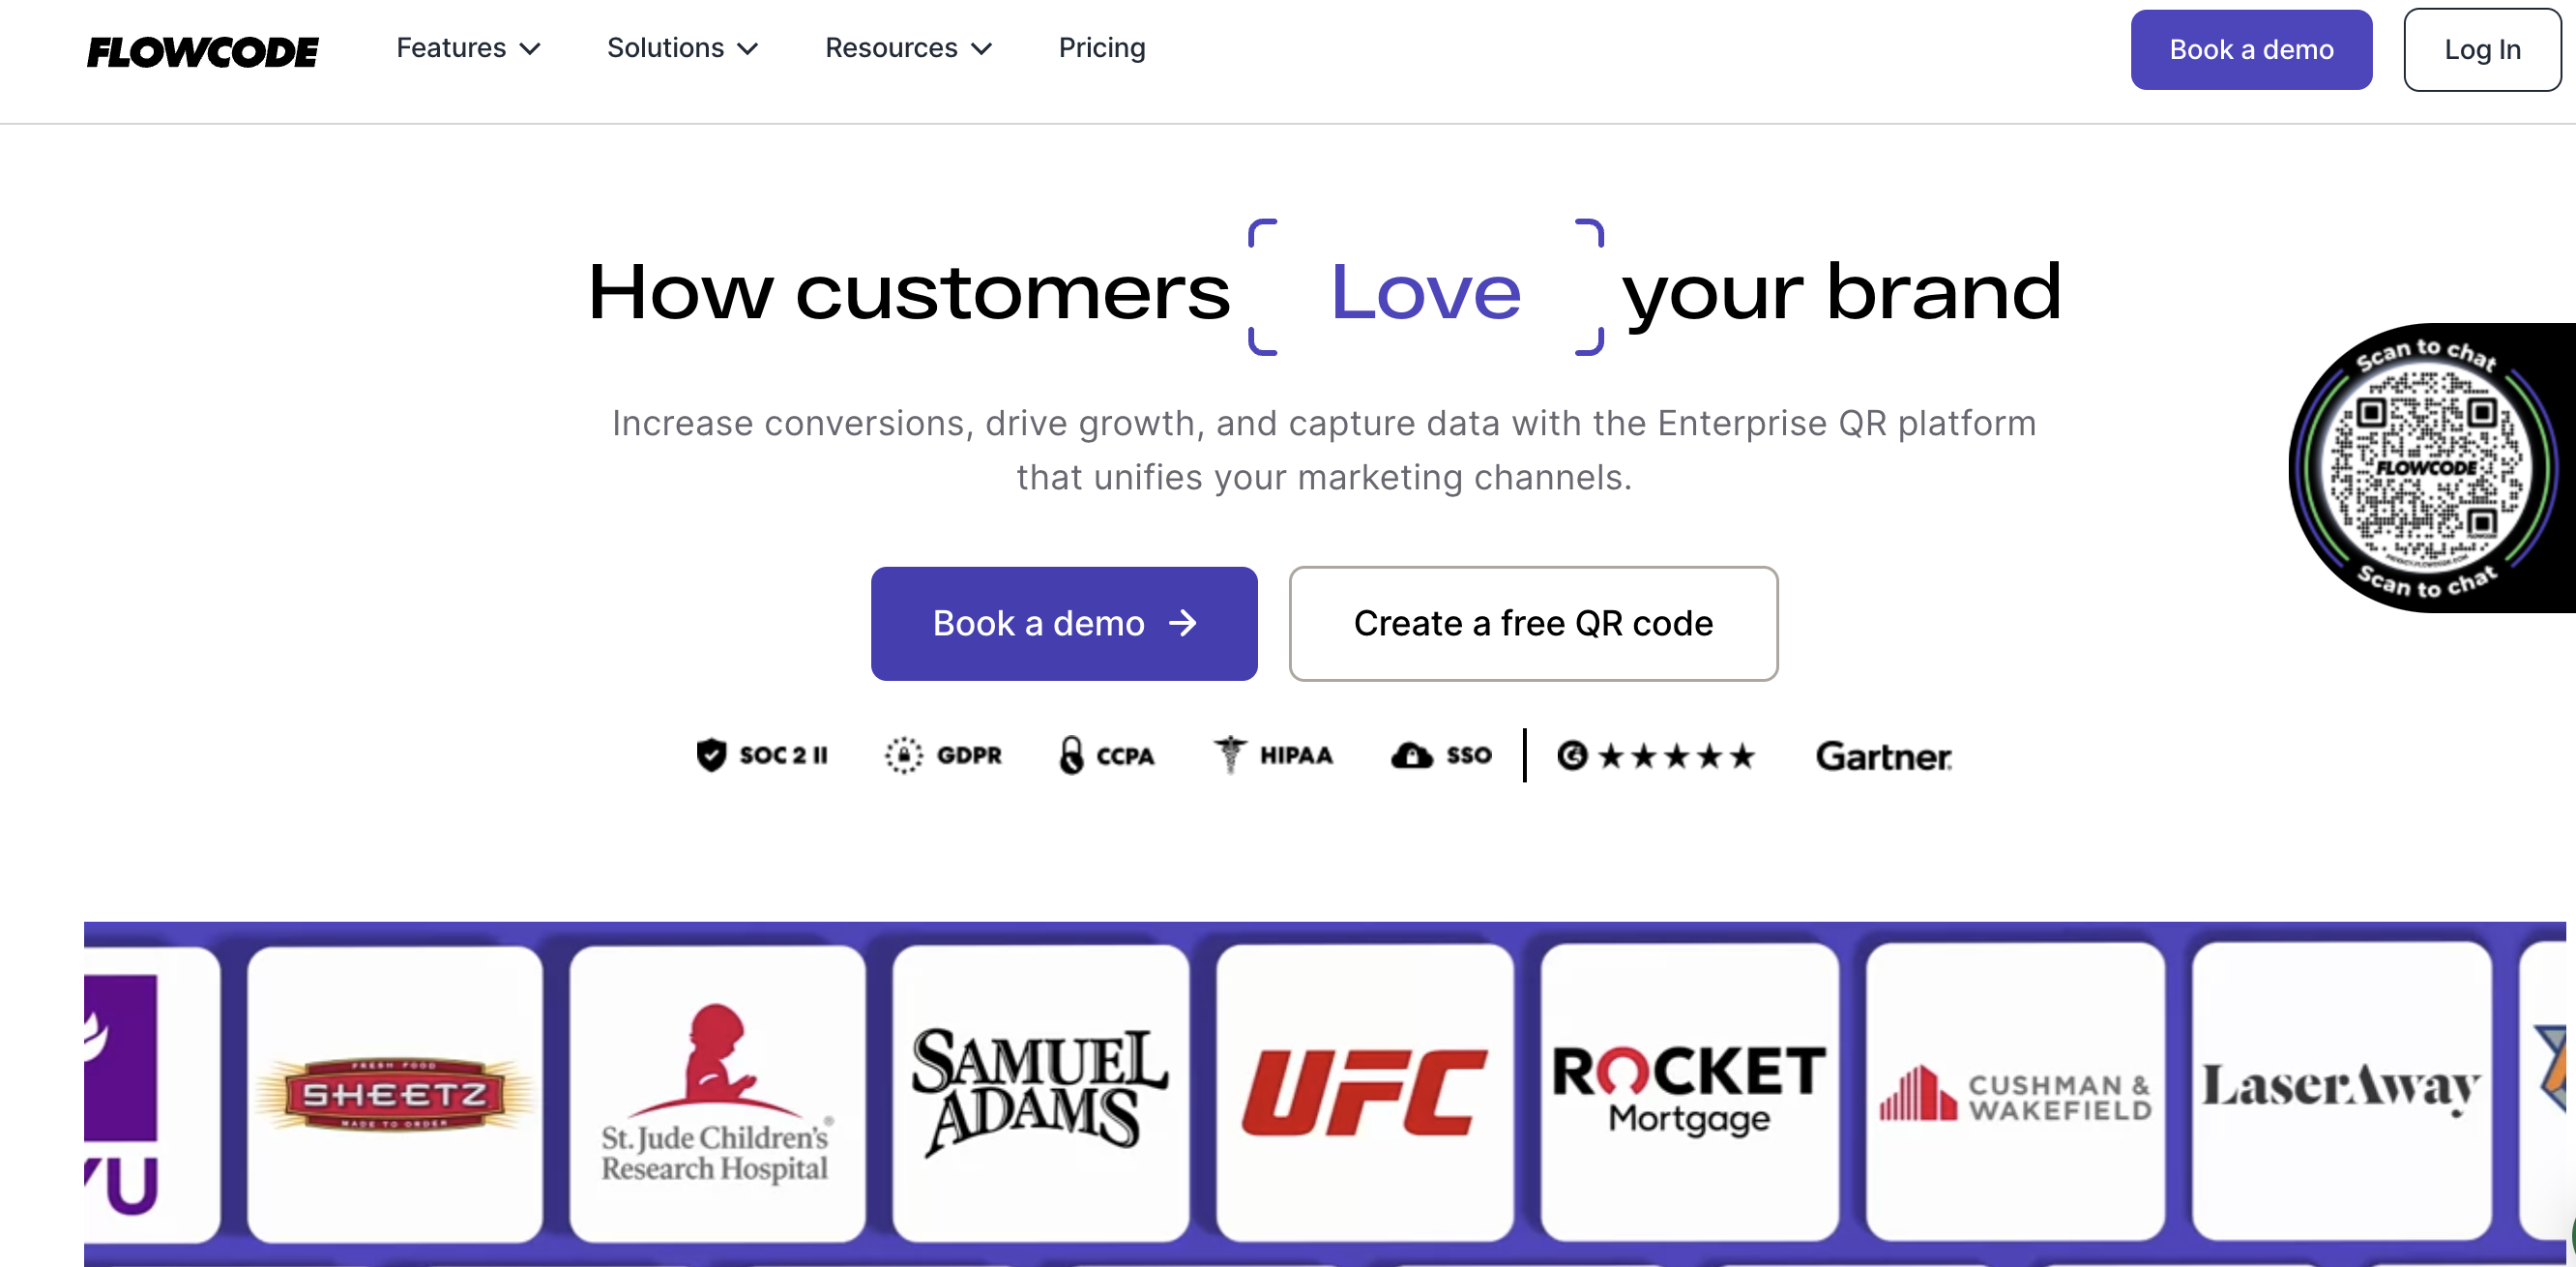
Task: Click the Gartner logo
Action: 1883,757
